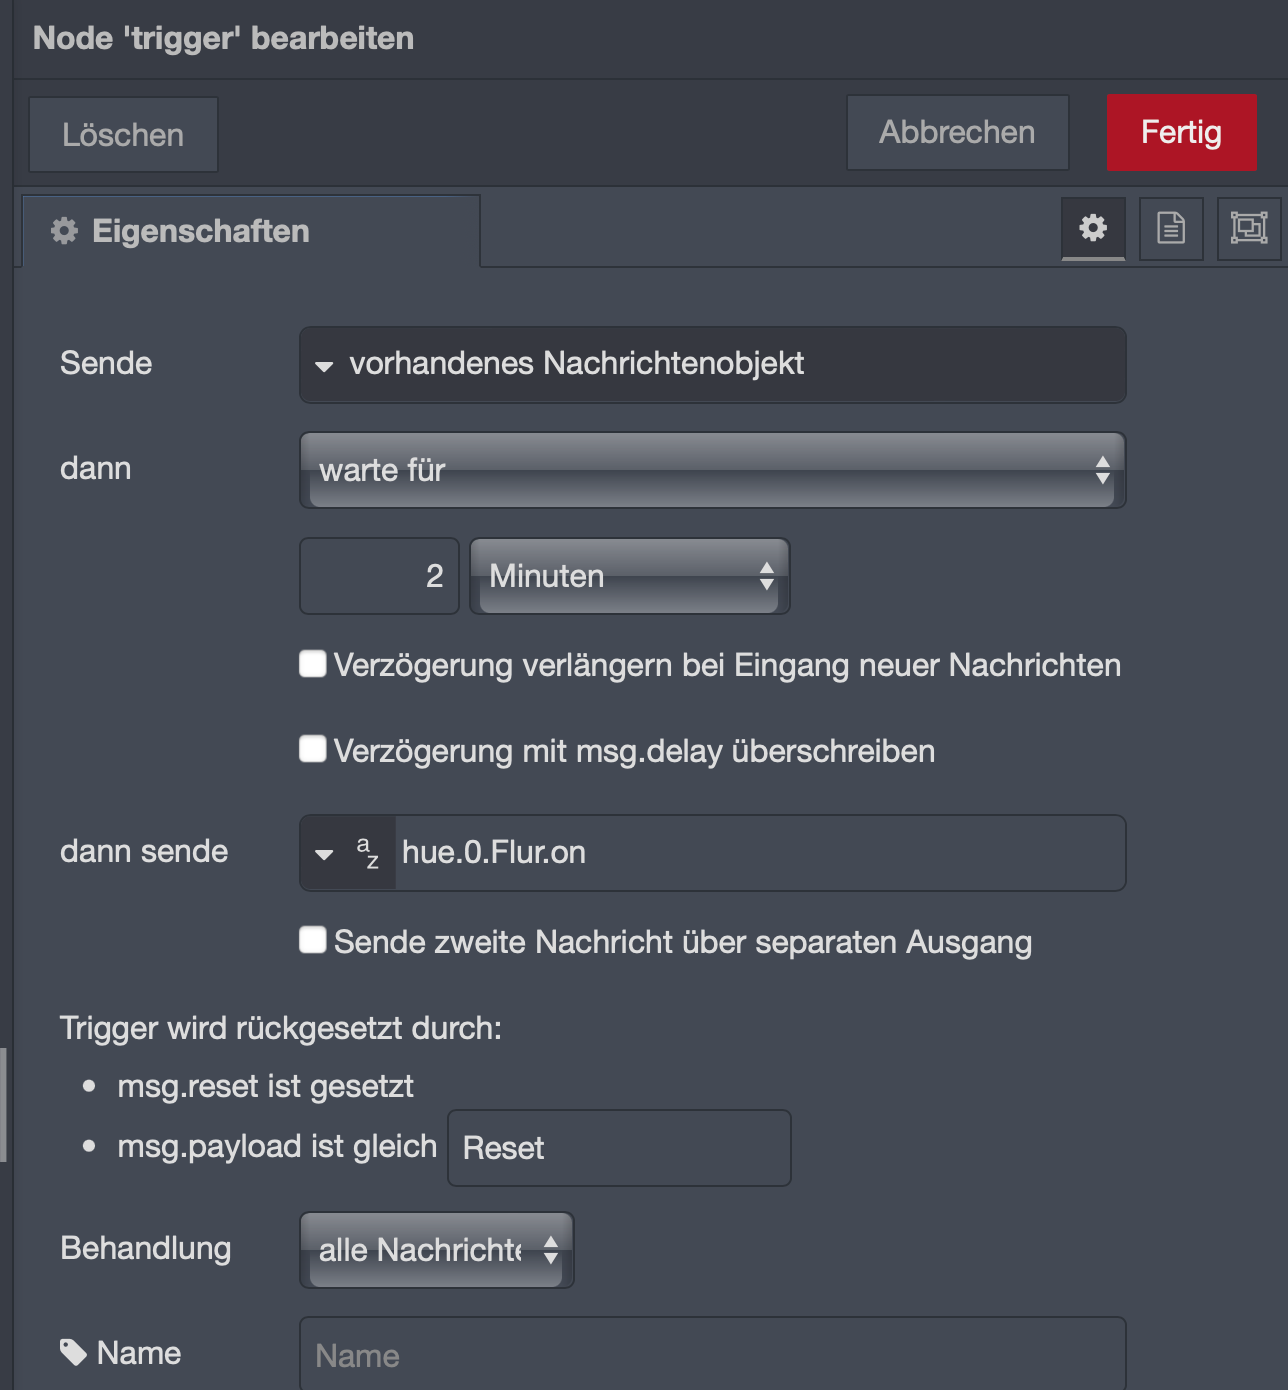Open the Behandlung 'alle Nachrichten' dropdown
Screen dimensions: 1288x1390
[437, 1250]
